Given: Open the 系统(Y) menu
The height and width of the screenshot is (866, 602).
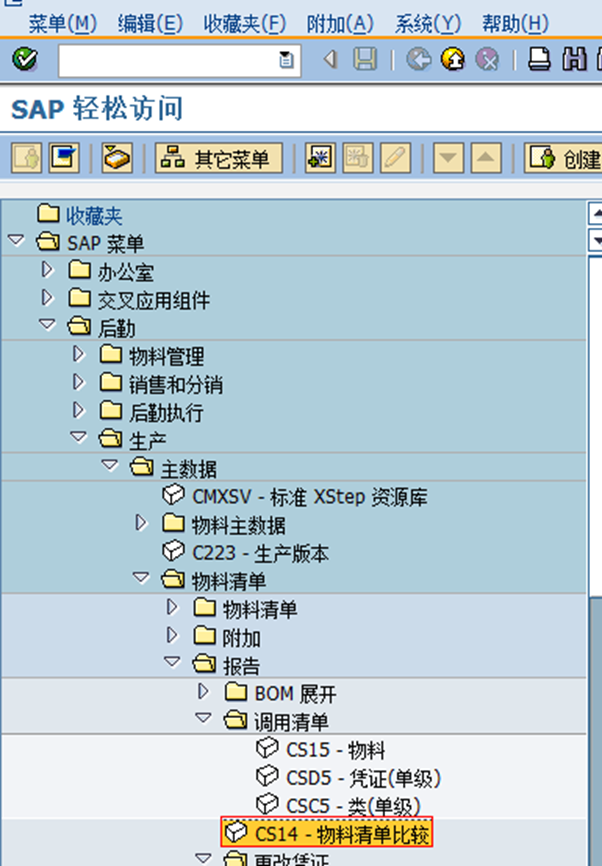Looking at the screenshot, I should tap(428, 24).
